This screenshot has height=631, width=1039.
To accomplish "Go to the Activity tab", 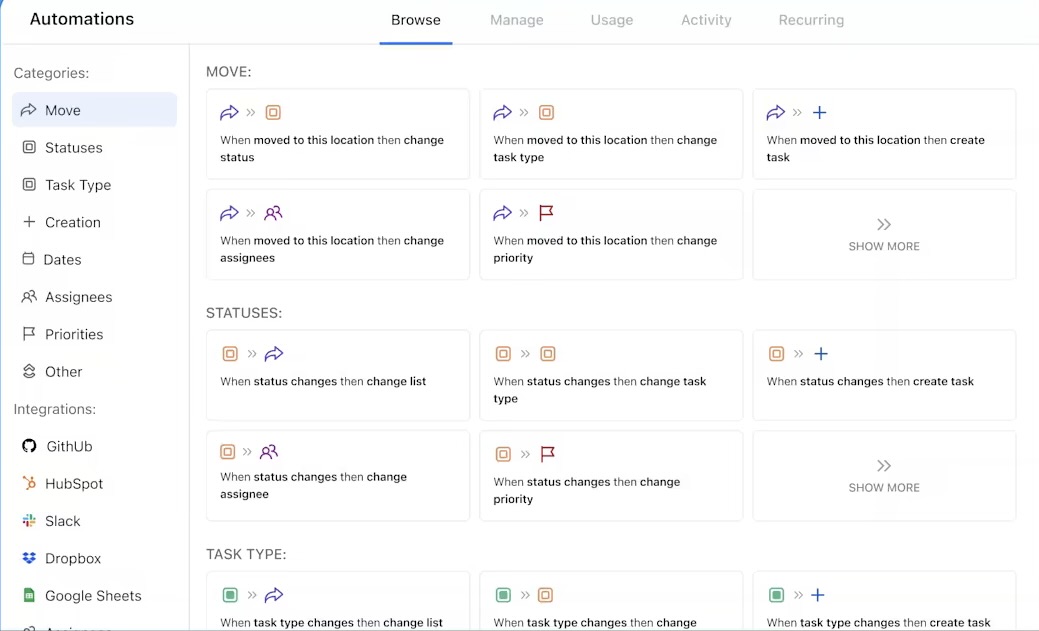I will 706,20.
